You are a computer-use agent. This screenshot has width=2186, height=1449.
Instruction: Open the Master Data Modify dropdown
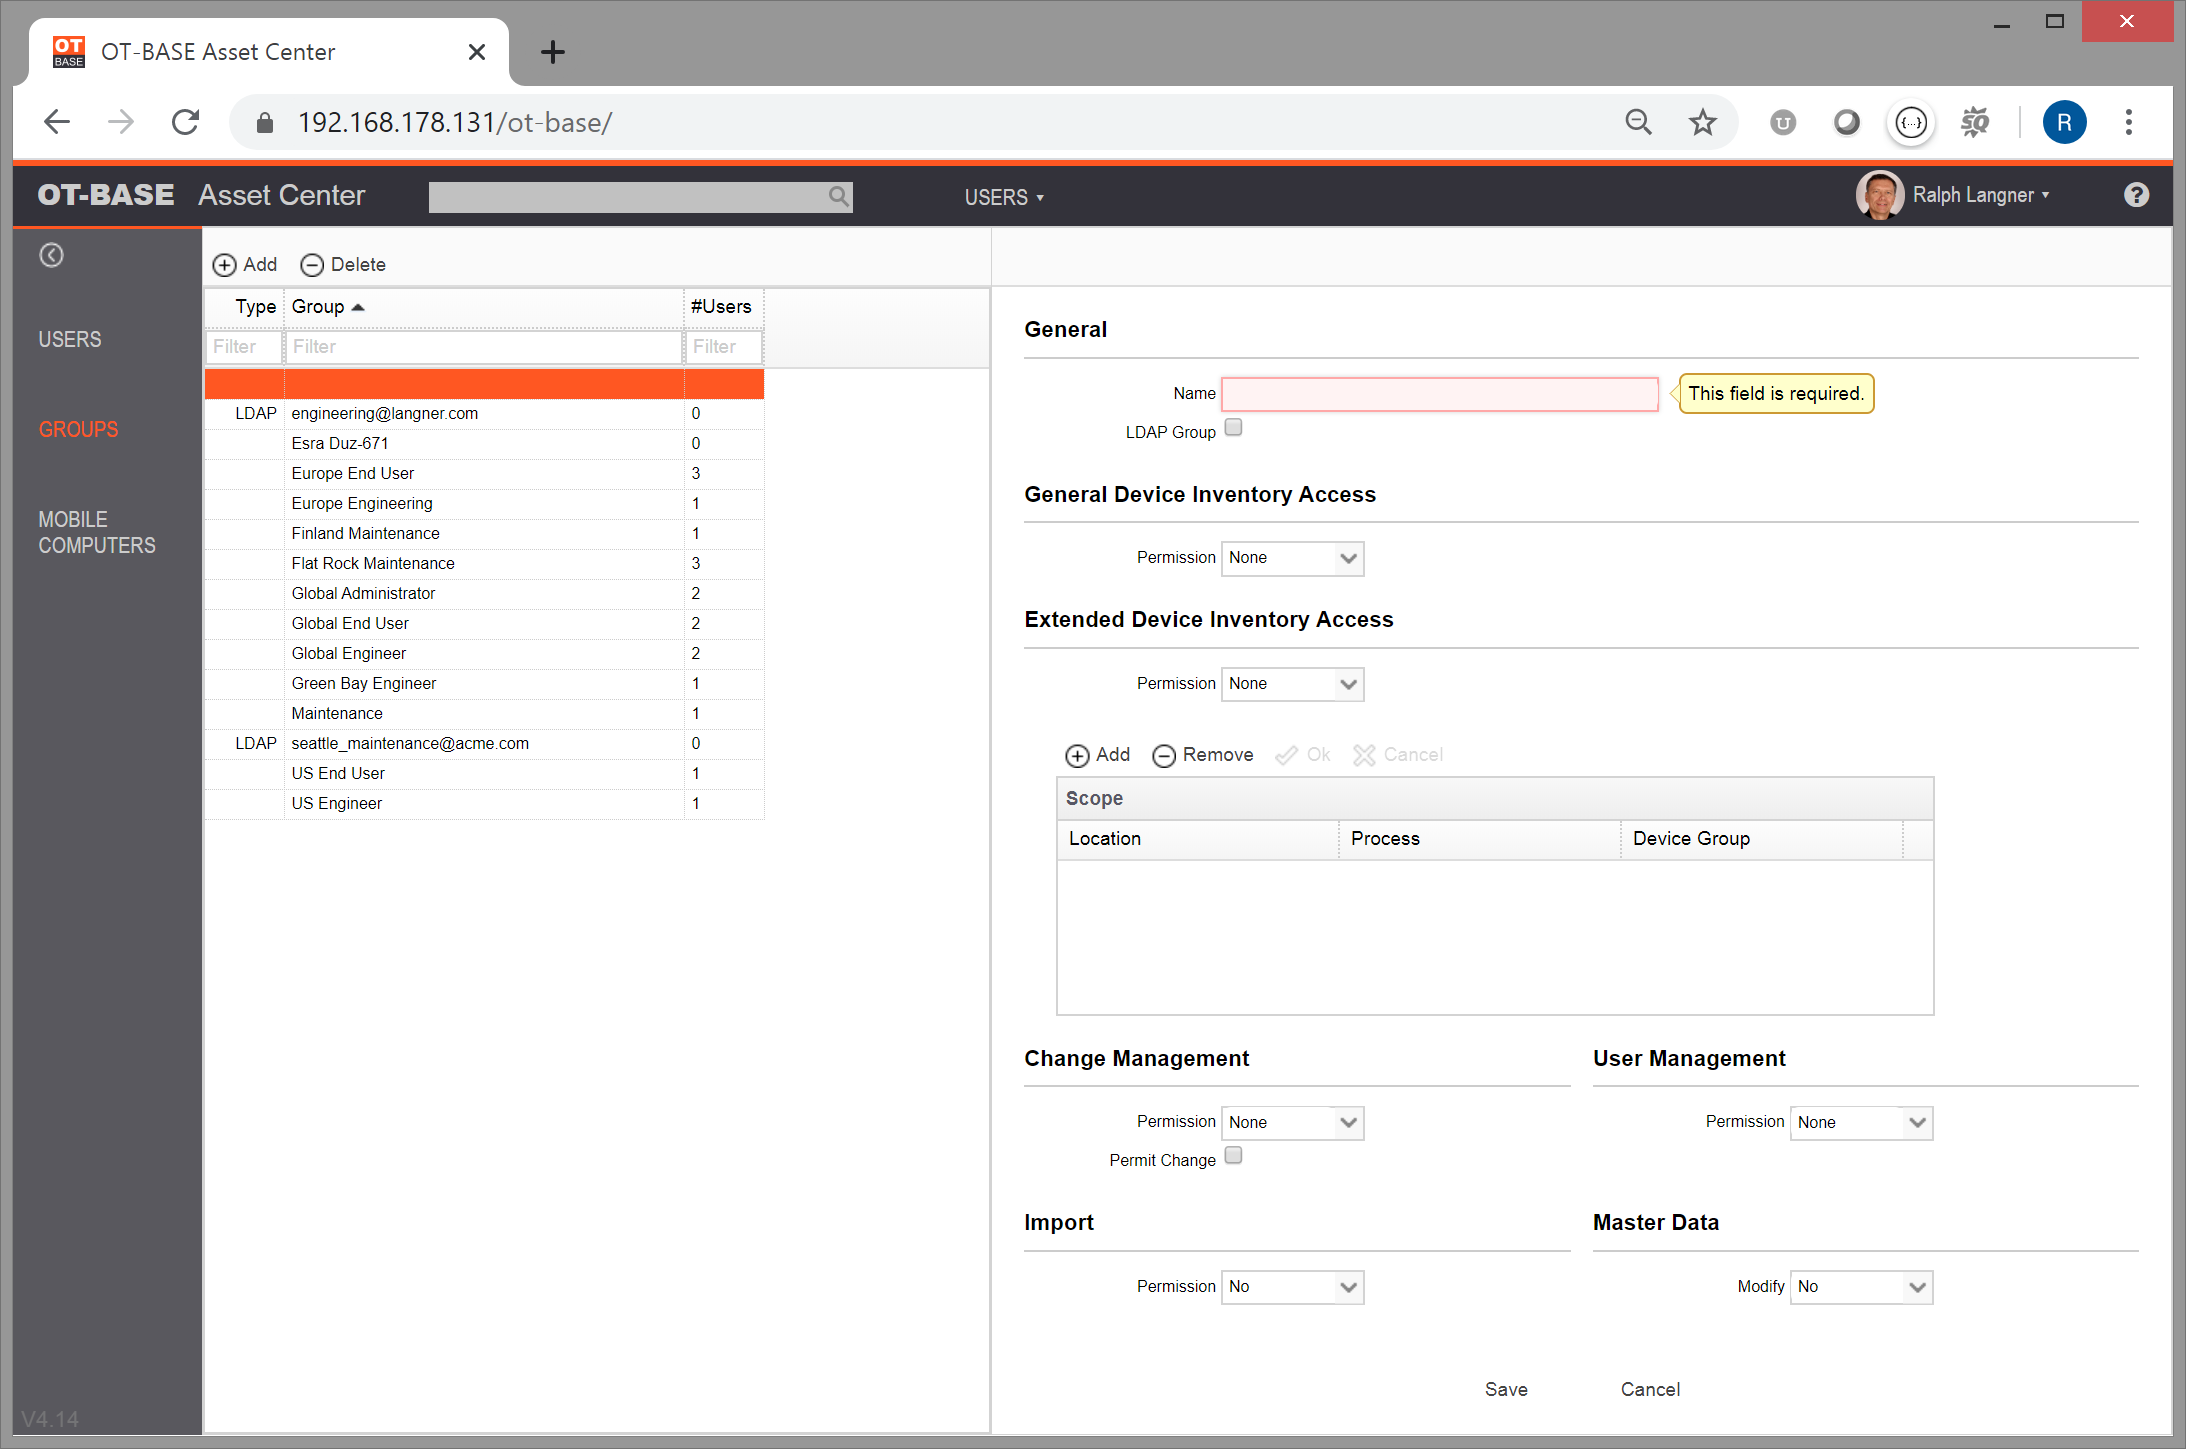click(x=1861, y=1287)
